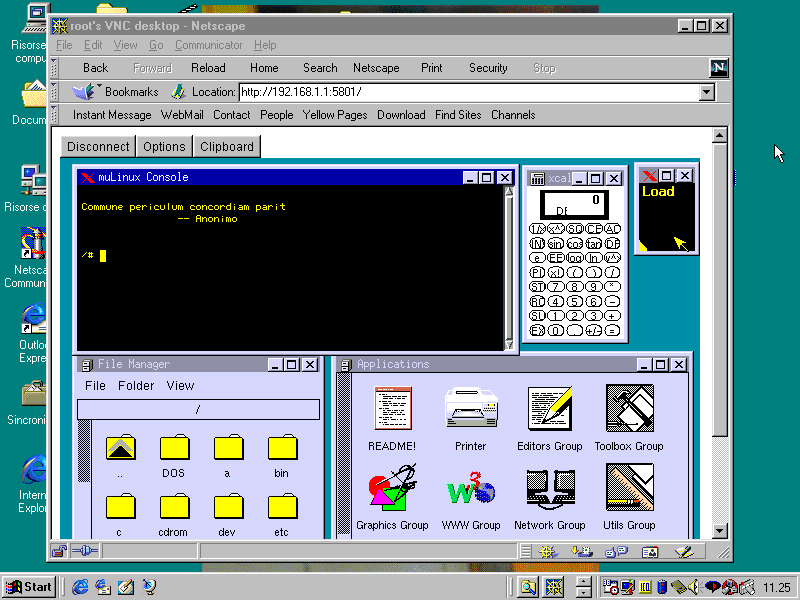This screenshot has width=800, height=600.
Task: Click the VNC Disconnect button
Action: (98, 146)
